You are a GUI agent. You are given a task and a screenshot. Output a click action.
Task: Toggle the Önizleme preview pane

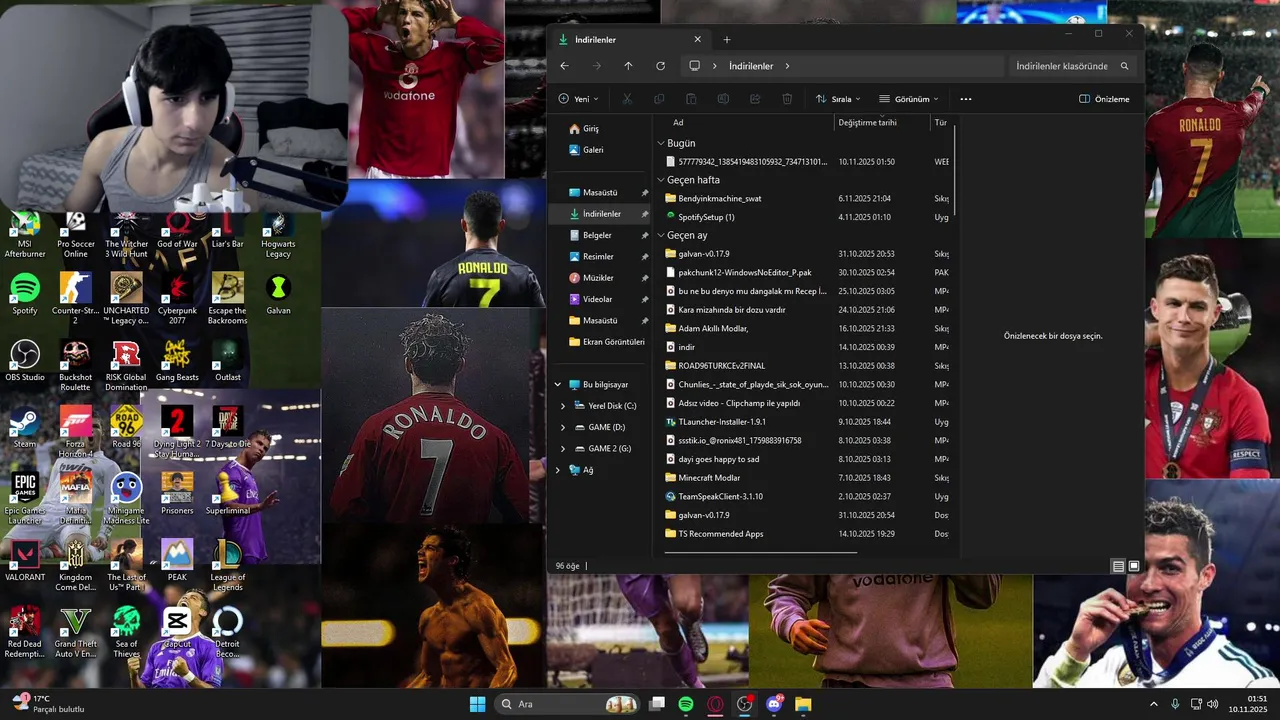click(x=1104, y=99)
